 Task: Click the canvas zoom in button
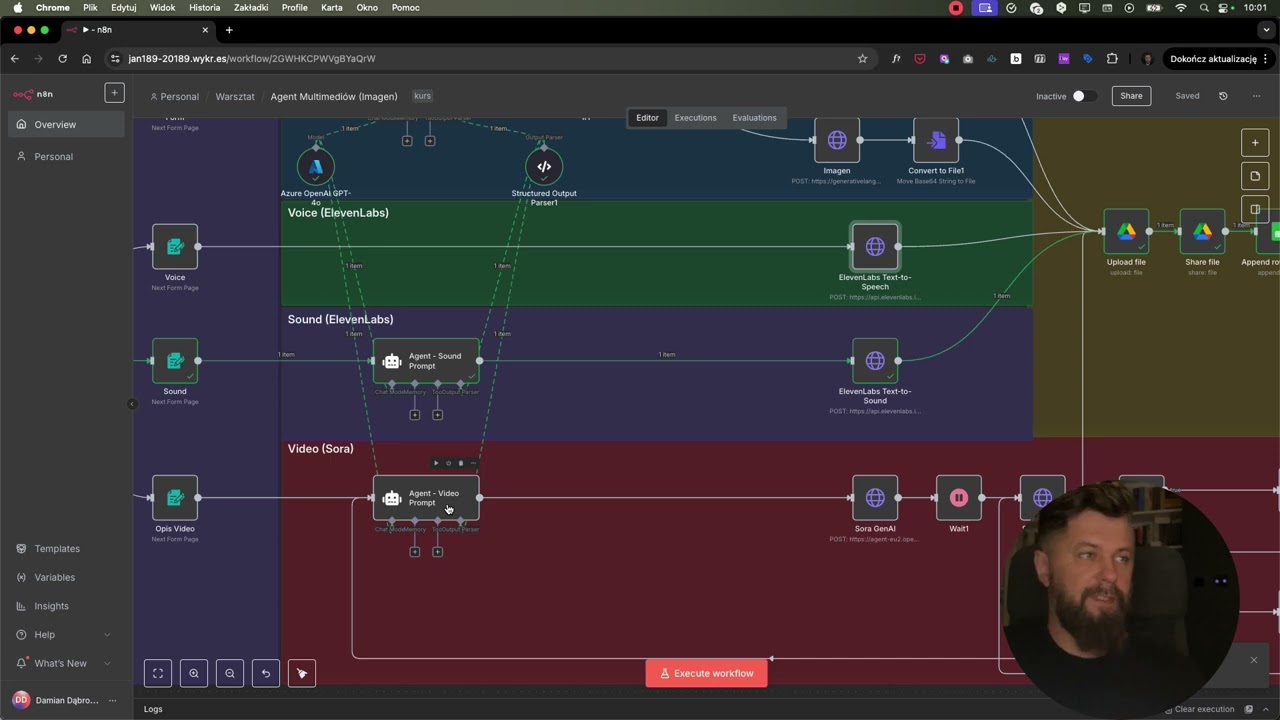tap(194, 673)
